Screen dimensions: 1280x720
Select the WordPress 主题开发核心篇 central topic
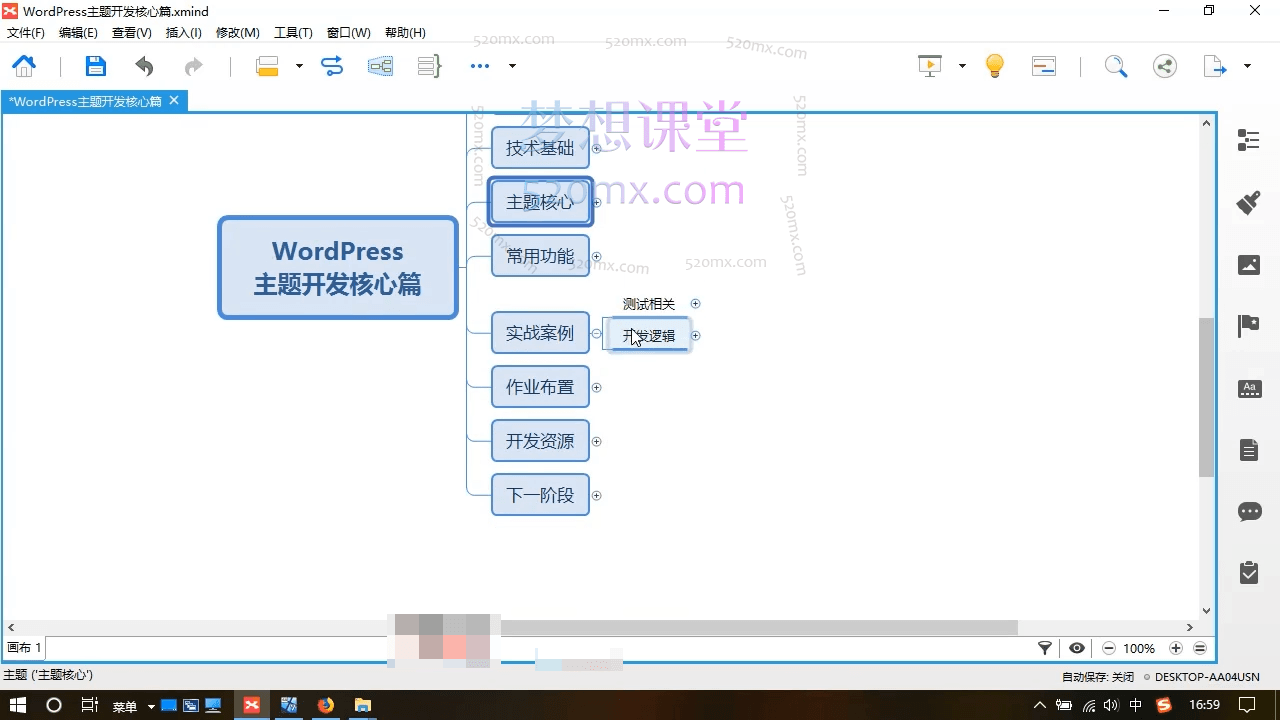(337, 268)
